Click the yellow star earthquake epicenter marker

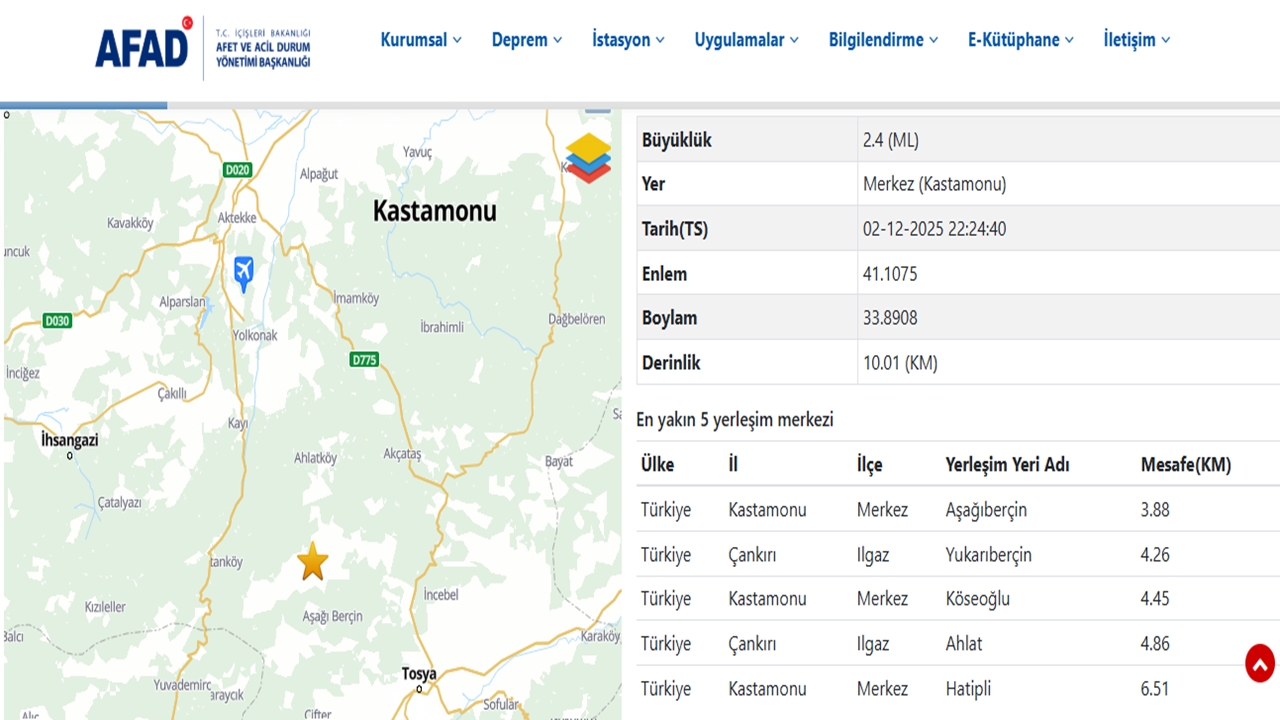coord(312,562)
